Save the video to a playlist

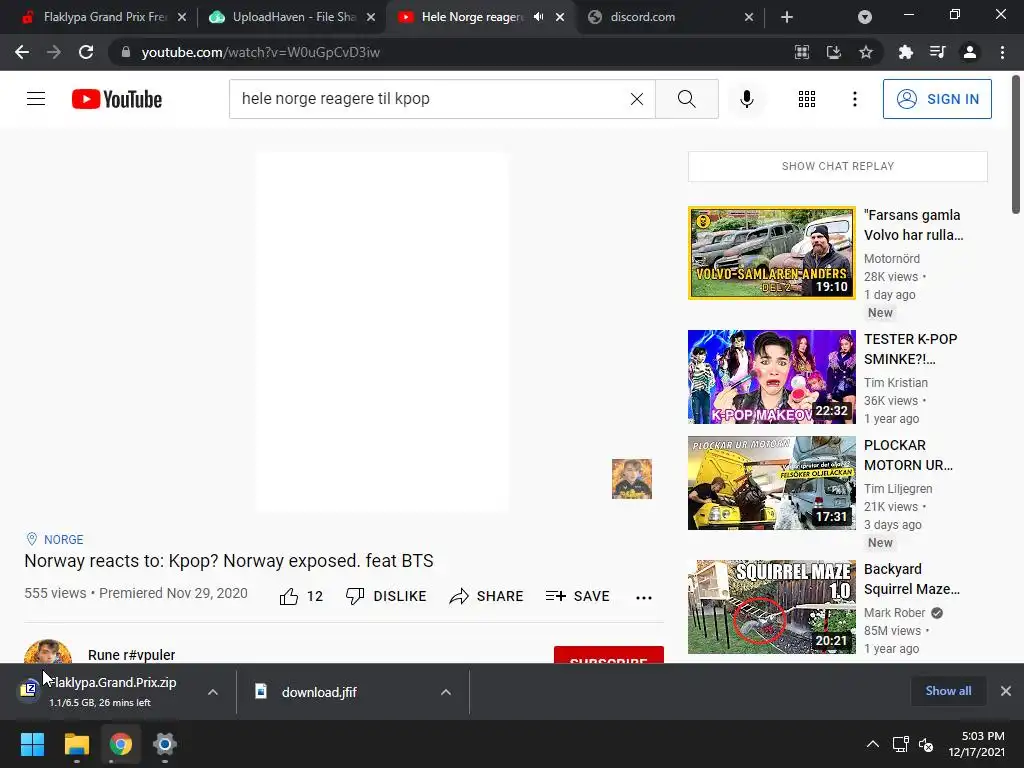click(577, 596)
